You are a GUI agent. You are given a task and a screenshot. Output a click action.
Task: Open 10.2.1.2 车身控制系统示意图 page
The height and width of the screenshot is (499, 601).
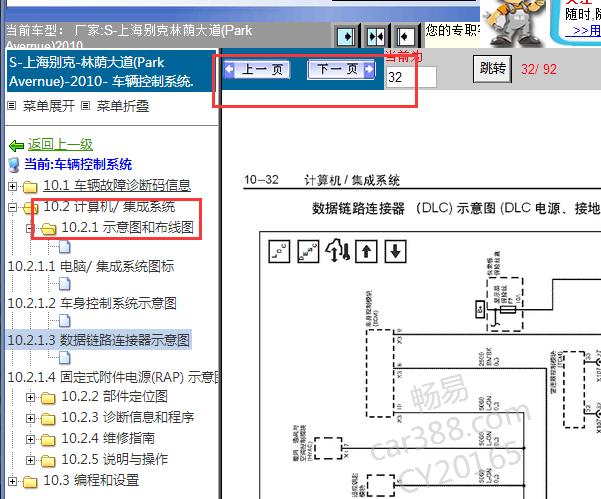[92, 303]
